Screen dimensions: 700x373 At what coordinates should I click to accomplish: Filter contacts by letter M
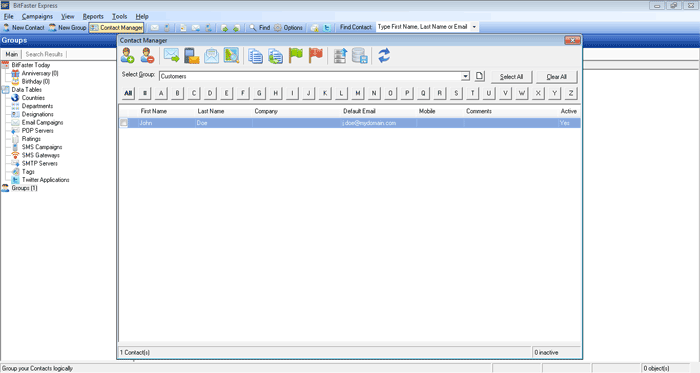coord(357,93)
